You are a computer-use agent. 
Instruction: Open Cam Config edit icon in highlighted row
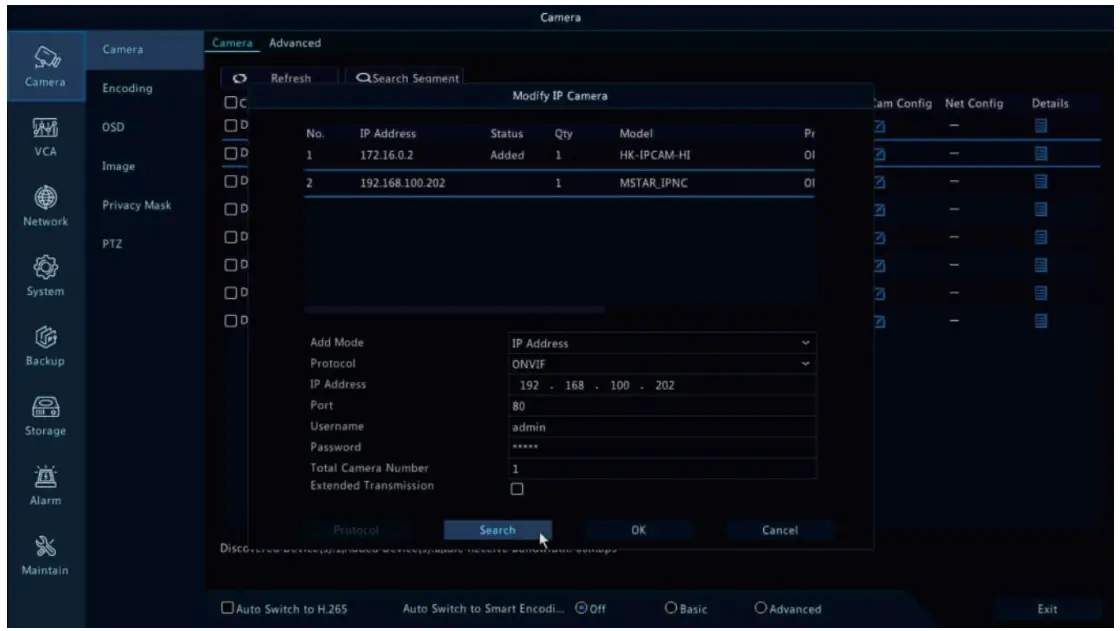click(x=879, y=154)
